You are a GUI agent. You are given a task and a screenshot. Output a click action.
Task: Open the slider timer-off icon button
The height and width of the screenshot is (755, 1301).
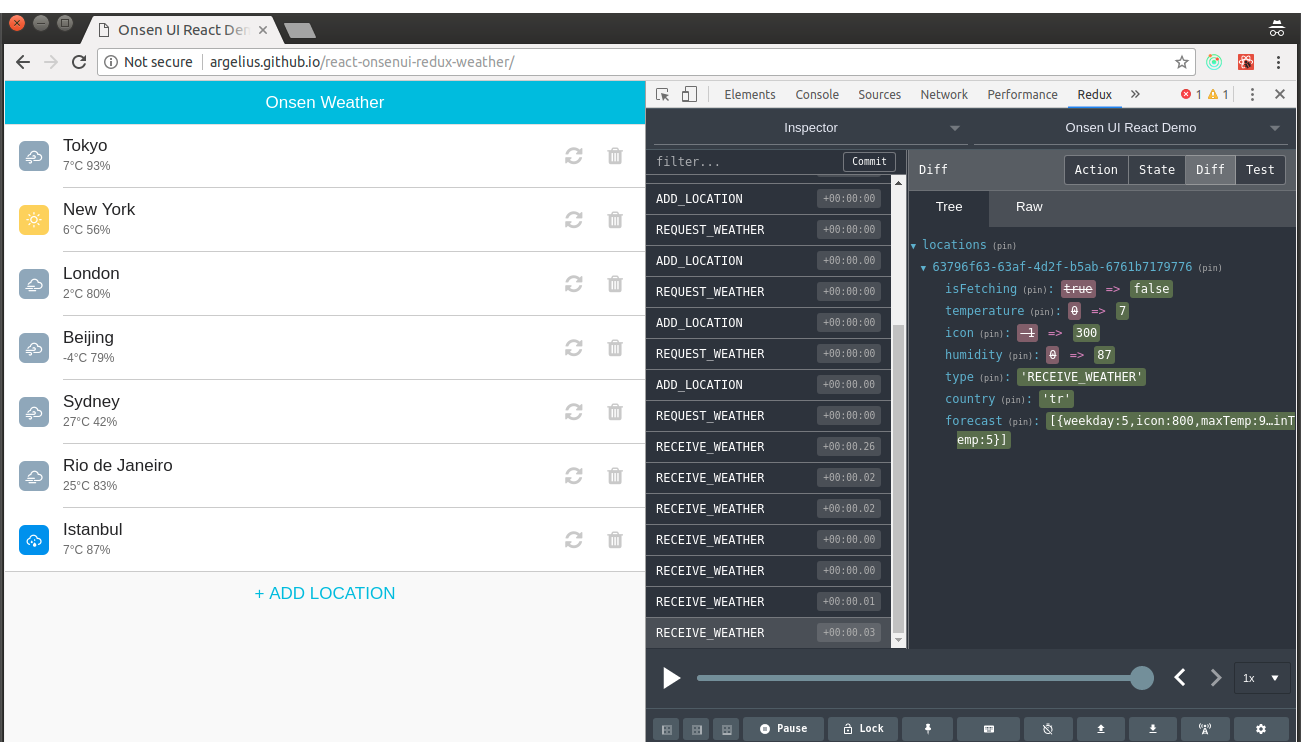(1048, 728)
